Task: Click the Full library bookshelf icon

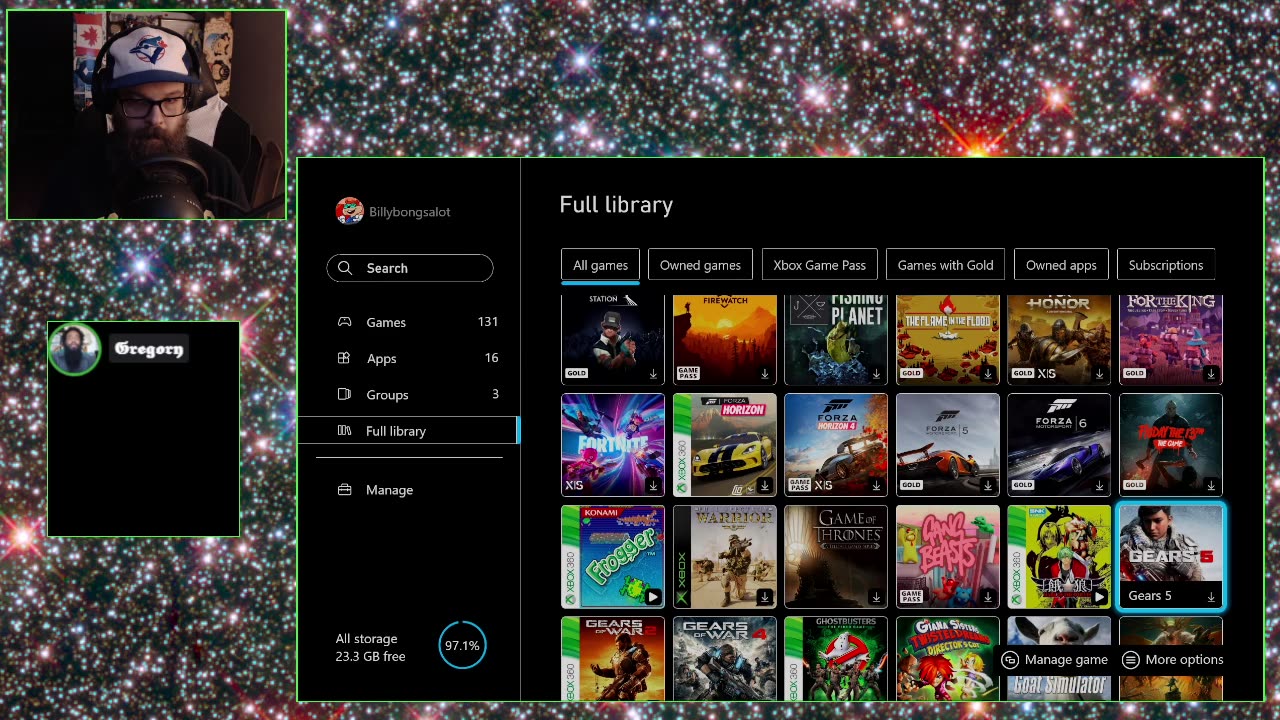Action: point(344,431)
